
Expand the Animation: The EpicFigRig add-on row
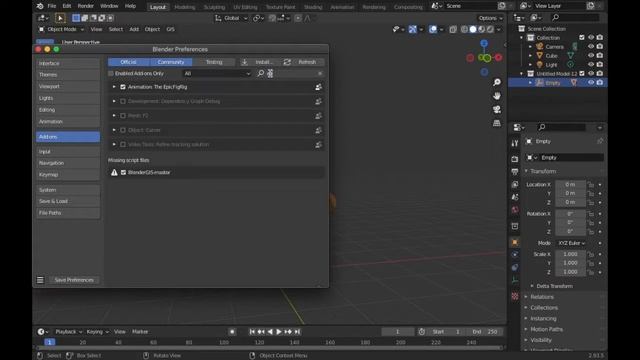point(114,87)
